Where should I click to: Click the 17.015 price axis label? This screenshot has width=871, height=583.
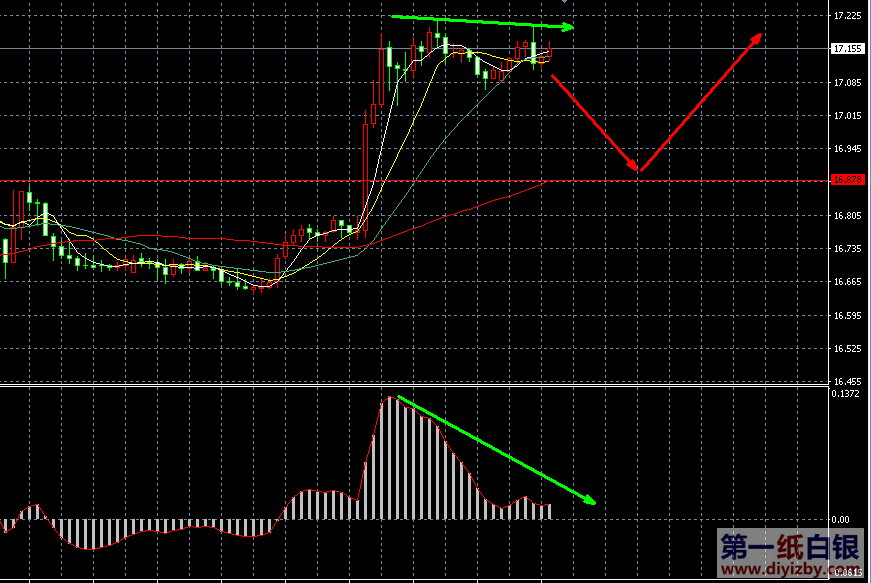[848, 116]
